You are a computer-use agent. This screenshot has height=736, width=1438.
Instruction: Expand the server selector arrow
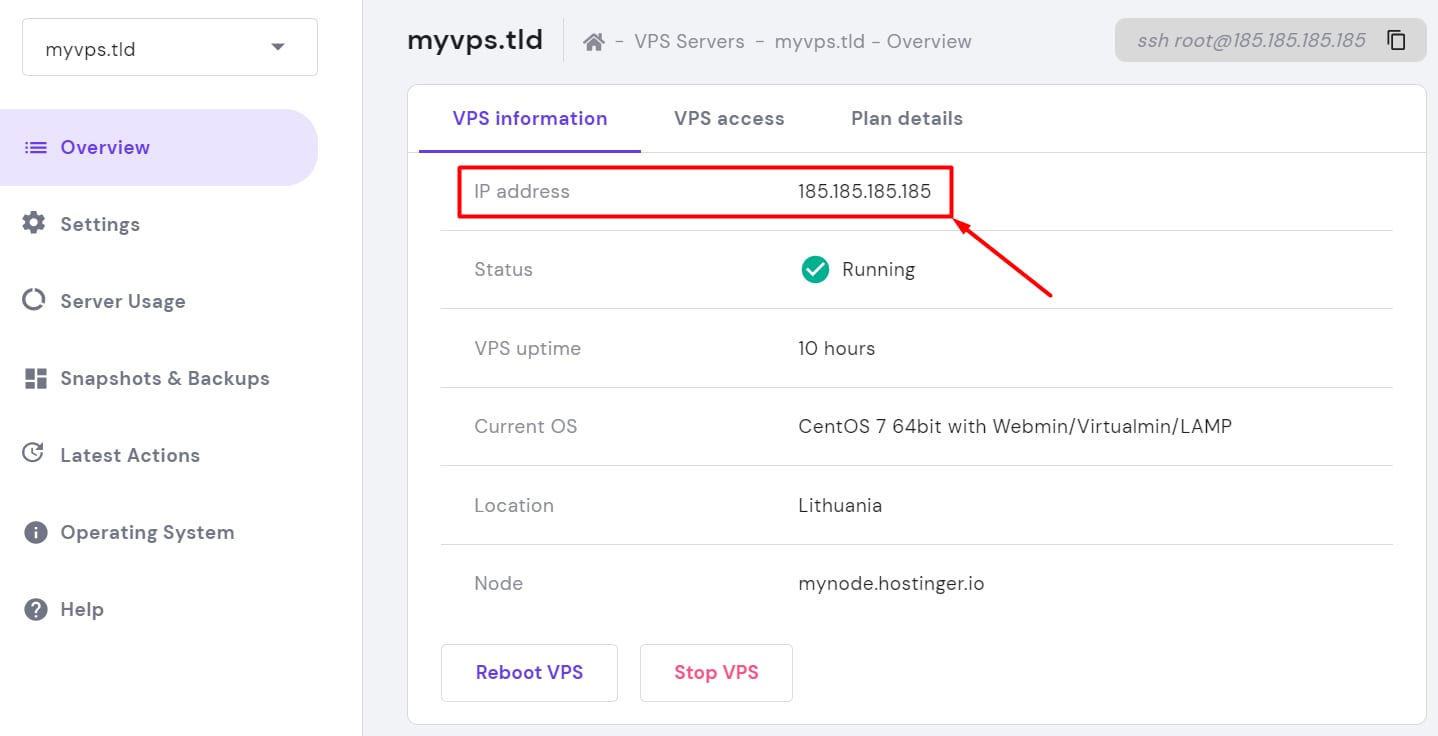[278, 48]
